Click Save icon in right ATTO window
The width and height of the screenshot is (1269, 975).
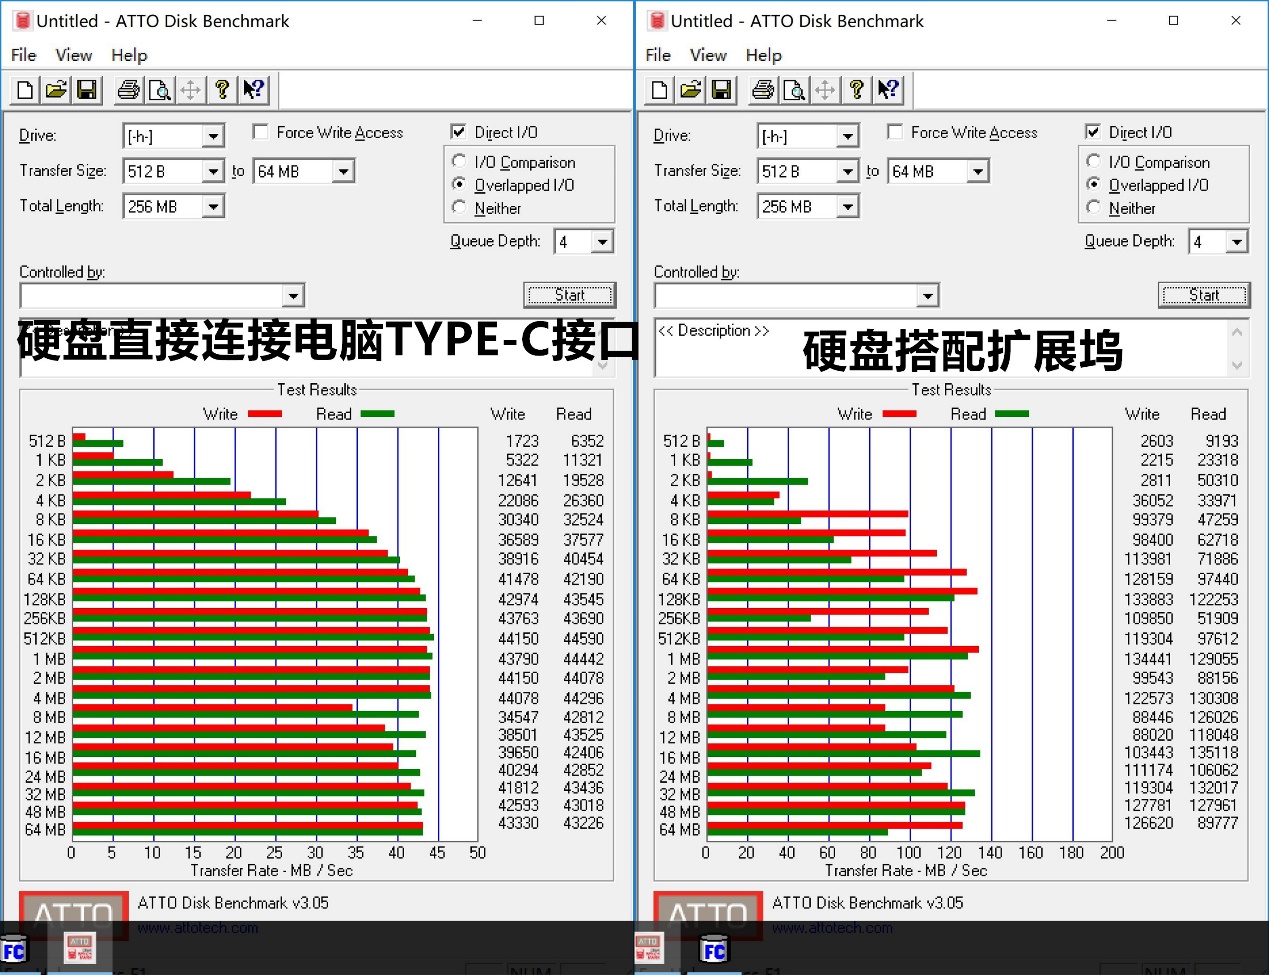[721, 90]
